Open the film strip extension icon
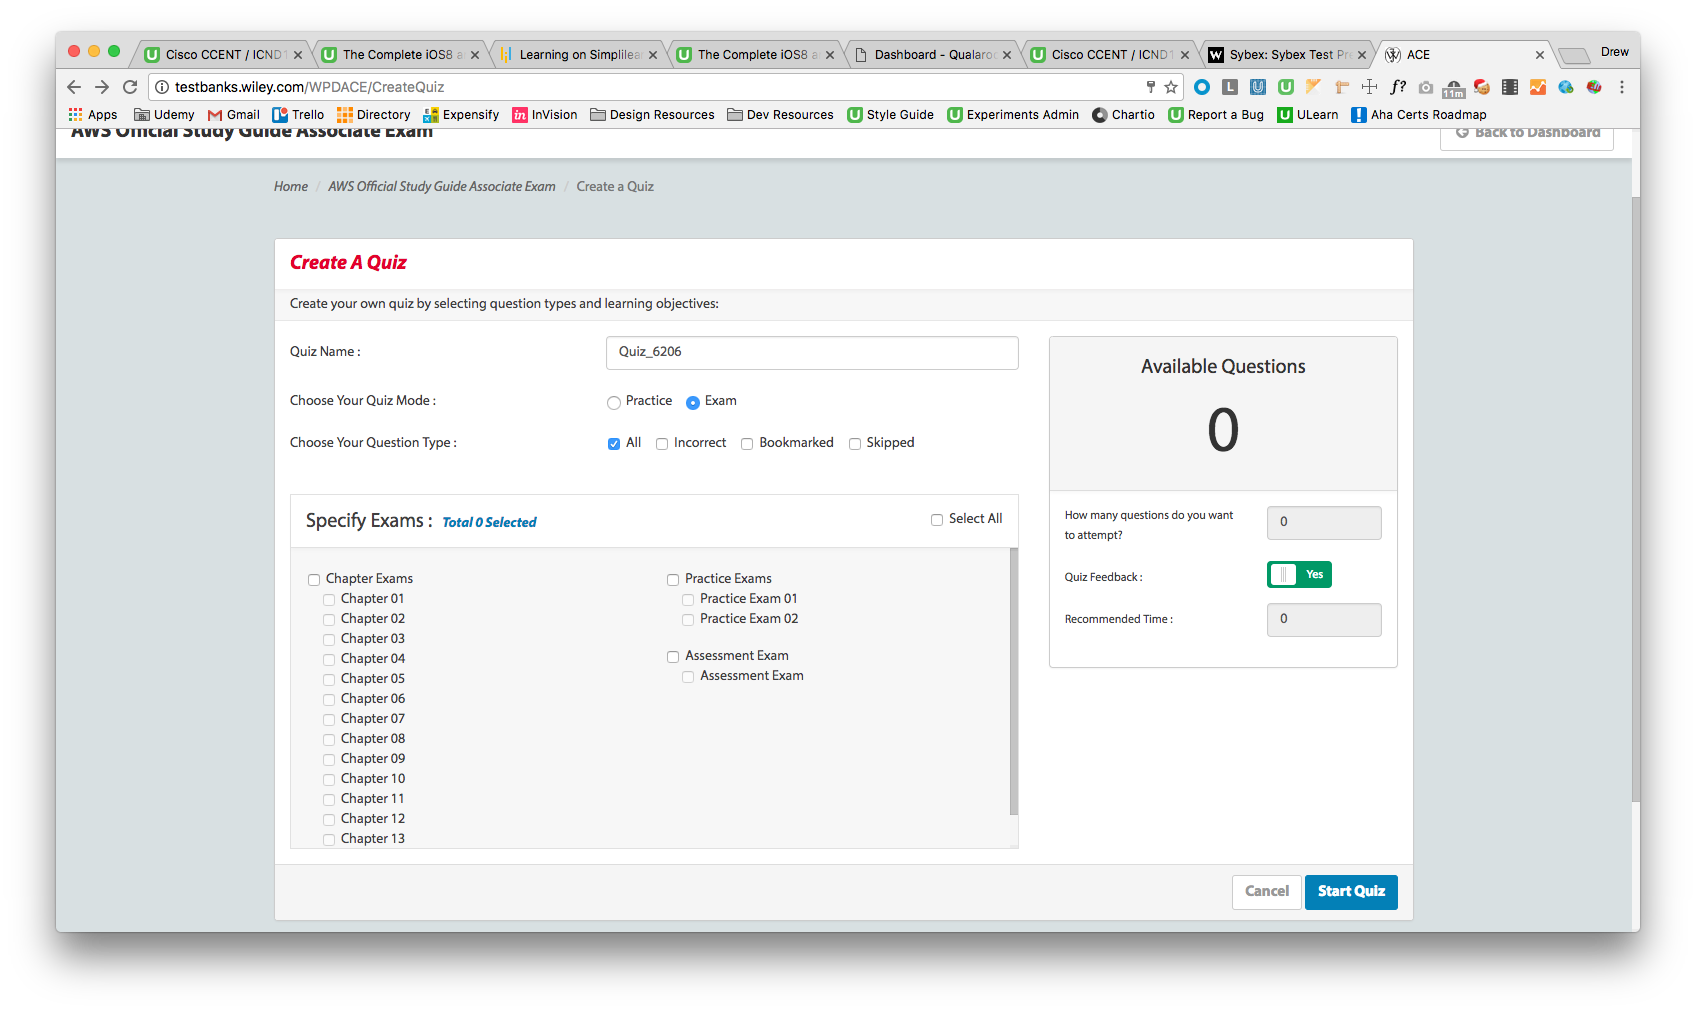1696x1012 pixels. point(1510,87)
